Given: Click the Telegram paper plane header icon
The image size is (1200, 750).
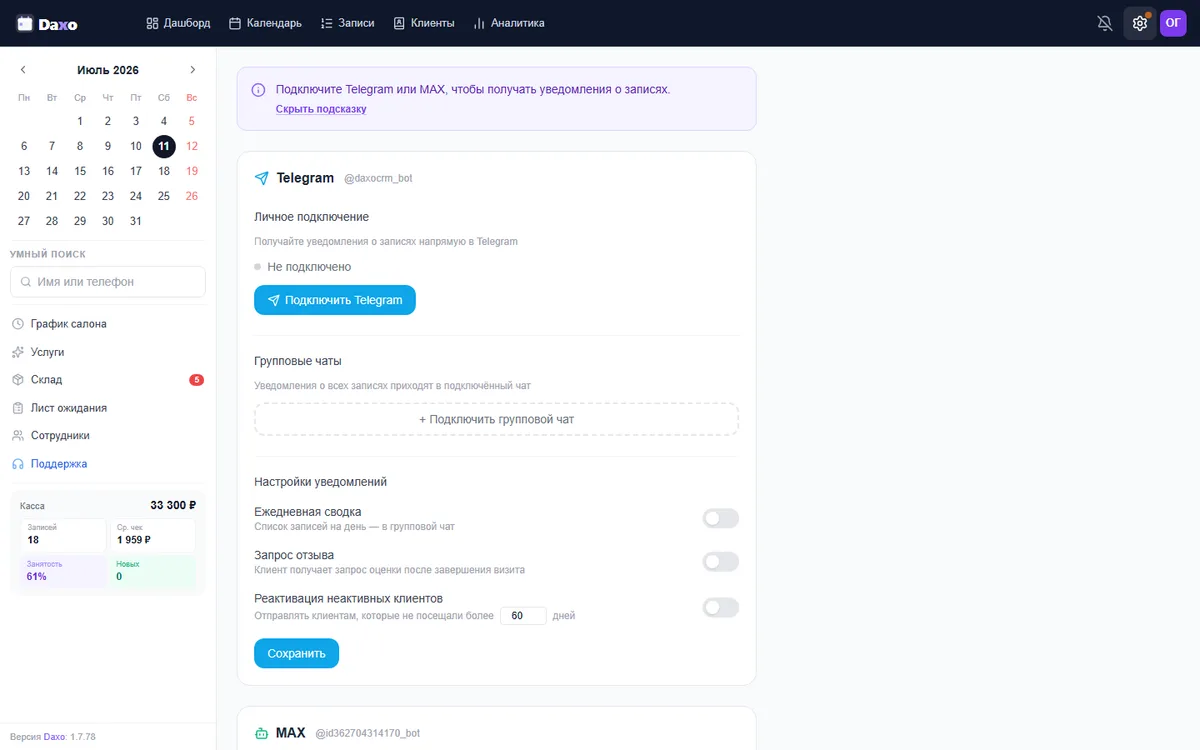Looking at the screenshot, I should point(262,178).
